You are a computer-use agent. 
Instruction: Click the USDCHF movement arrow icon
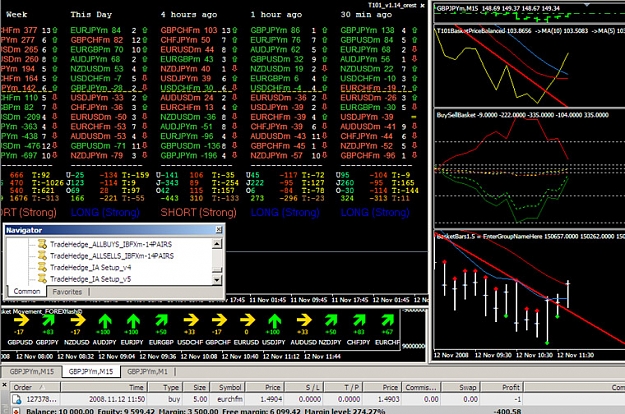191,320
